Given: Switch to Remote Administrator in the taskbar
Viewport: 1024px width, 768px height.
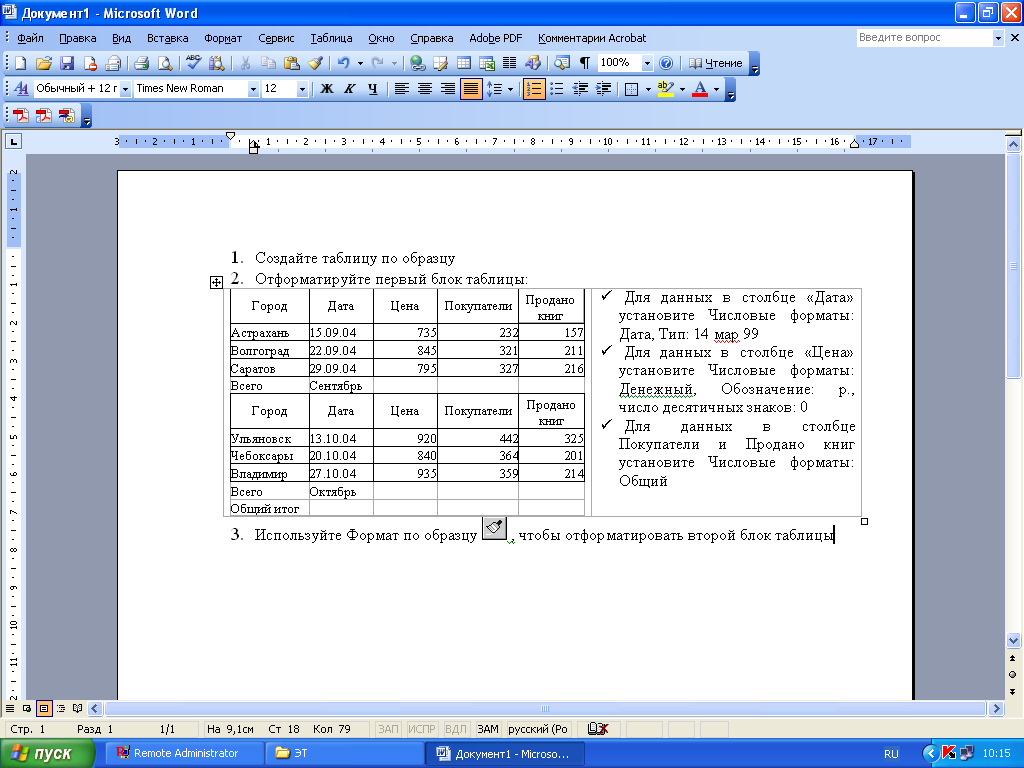Looking at the screenshot, I should (184, 753).
